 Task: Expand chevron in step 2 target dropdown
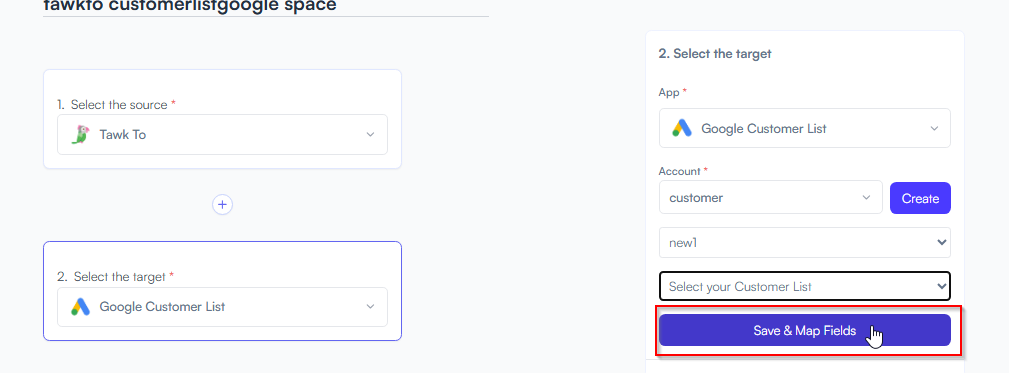(370, 307)
